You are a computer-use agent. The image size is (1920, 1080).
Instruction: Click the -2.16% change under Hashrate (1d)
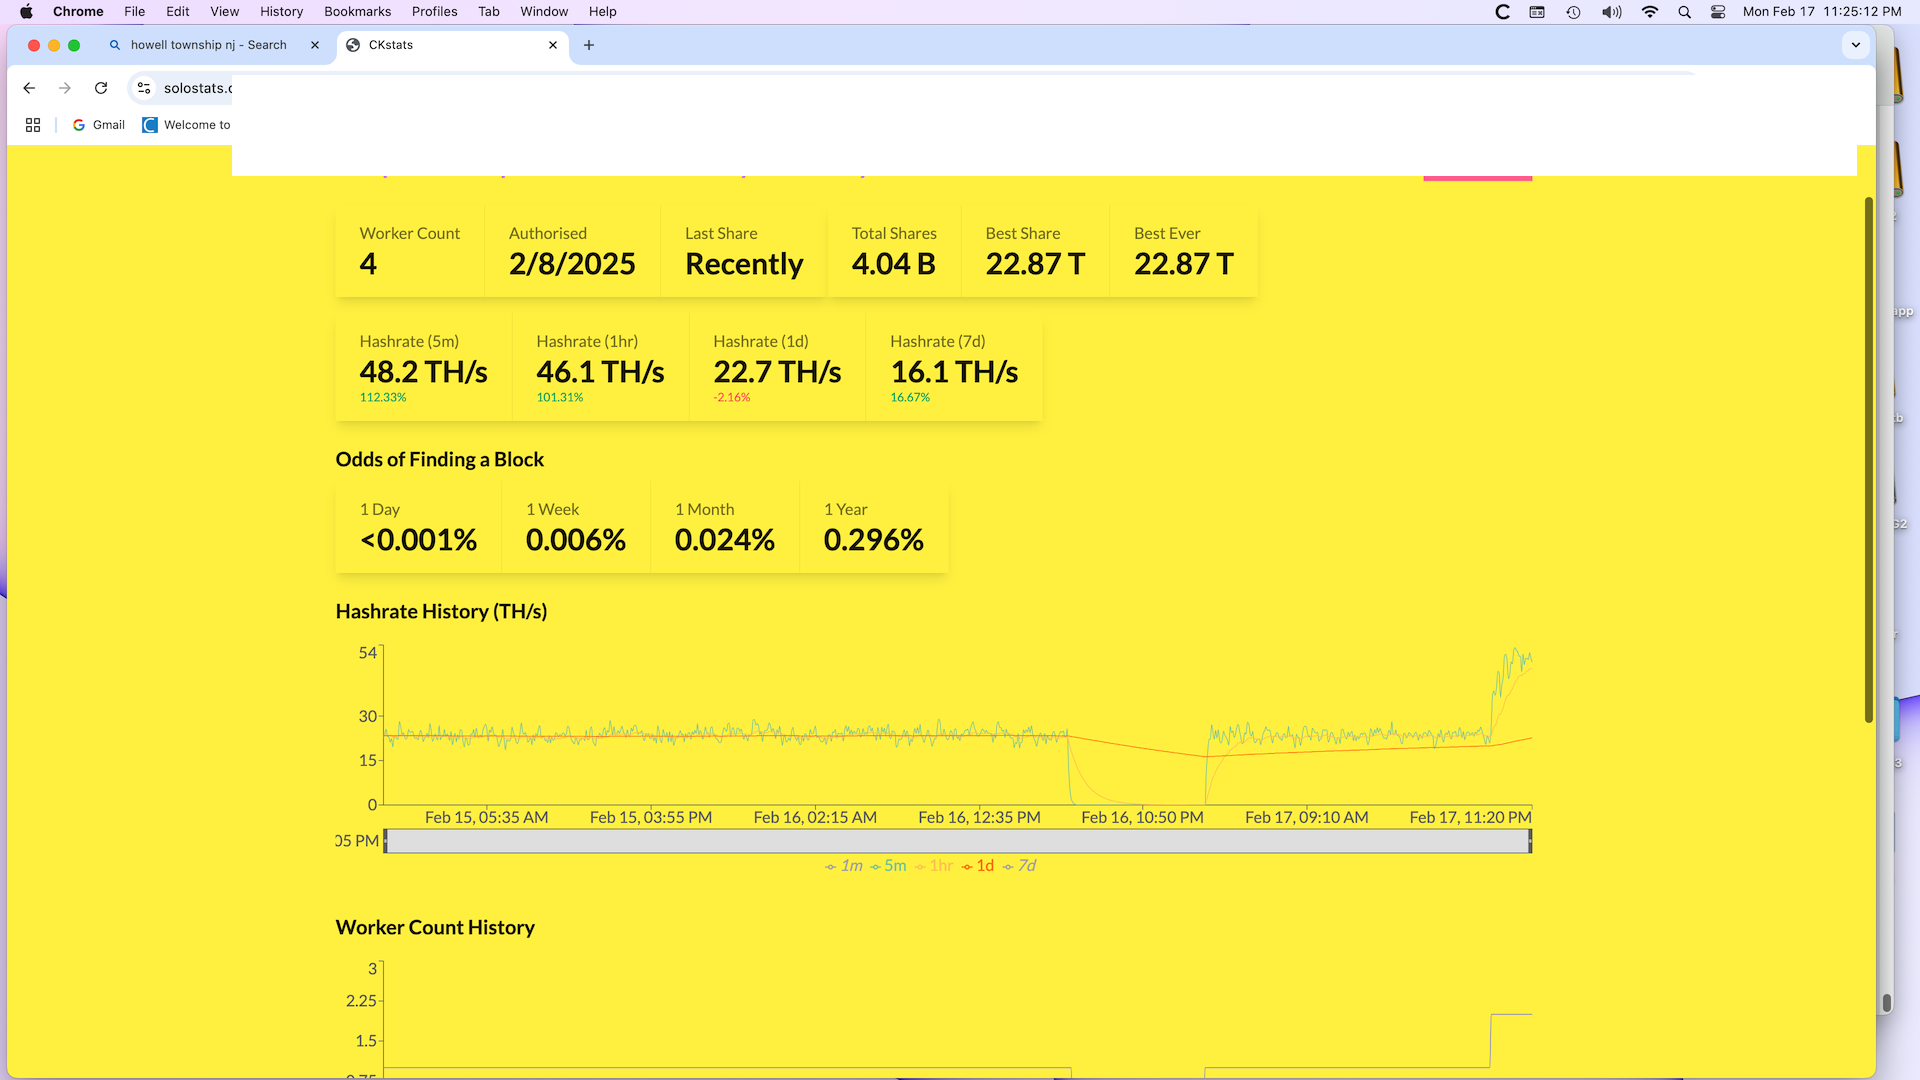(x=732, y=398)
